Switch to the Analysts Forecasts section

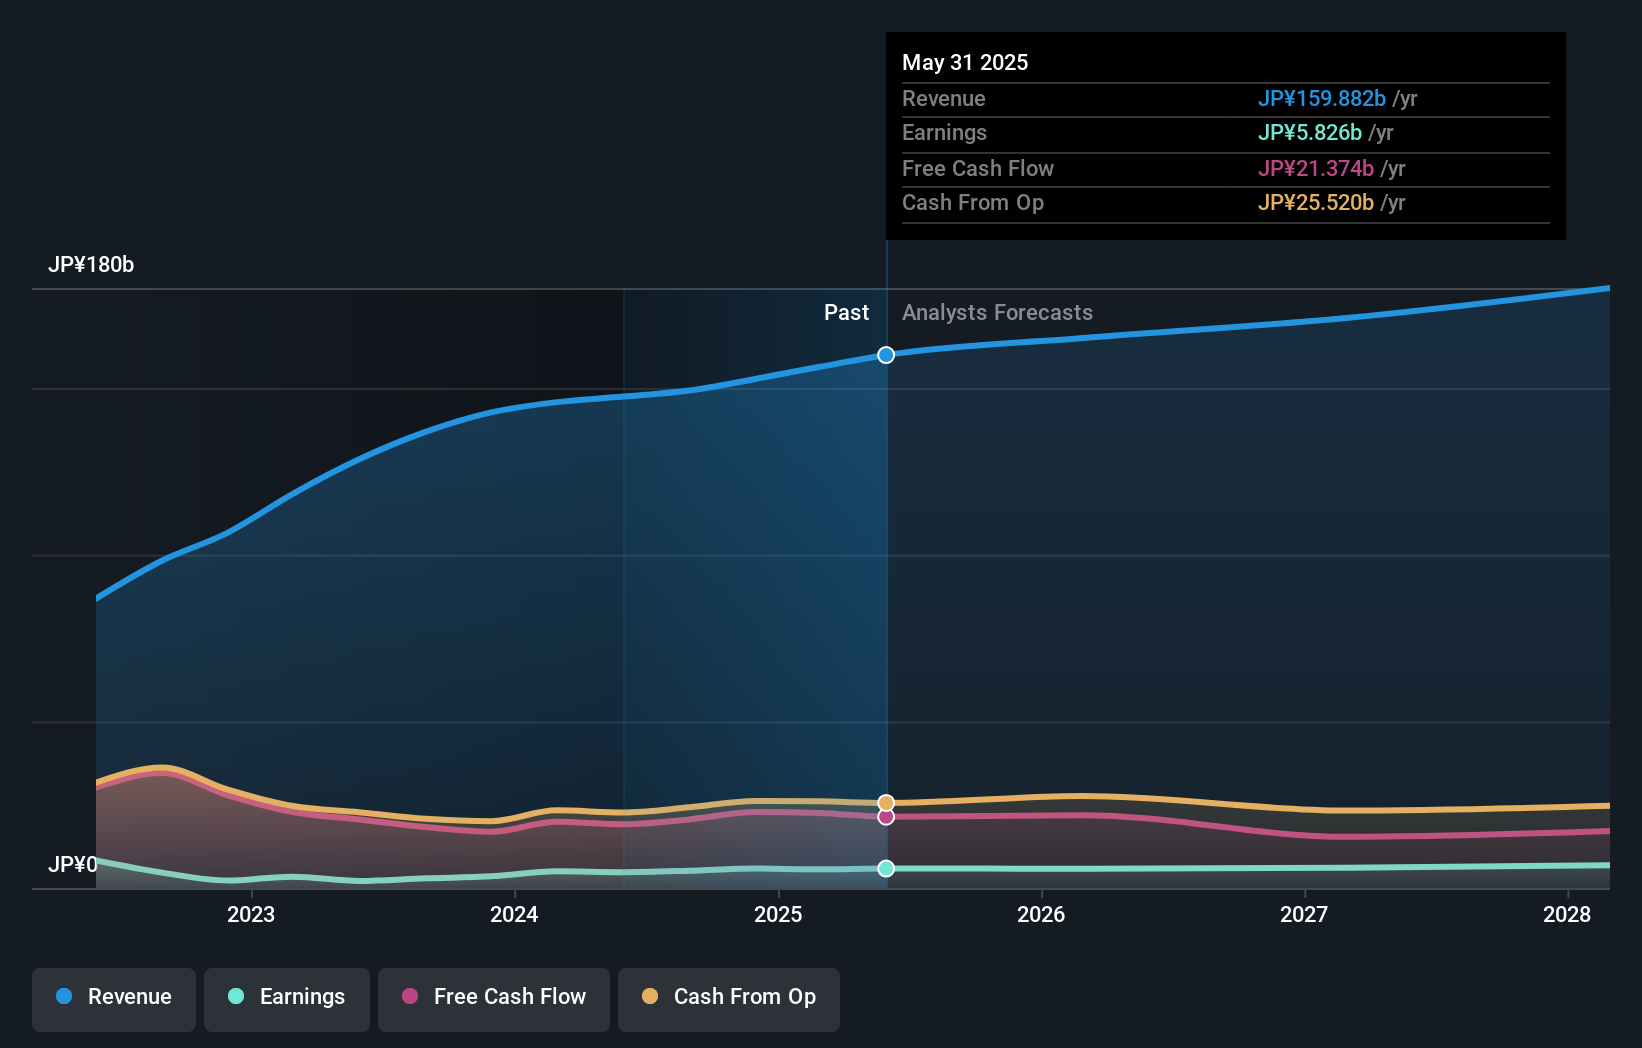pos(996,312)
